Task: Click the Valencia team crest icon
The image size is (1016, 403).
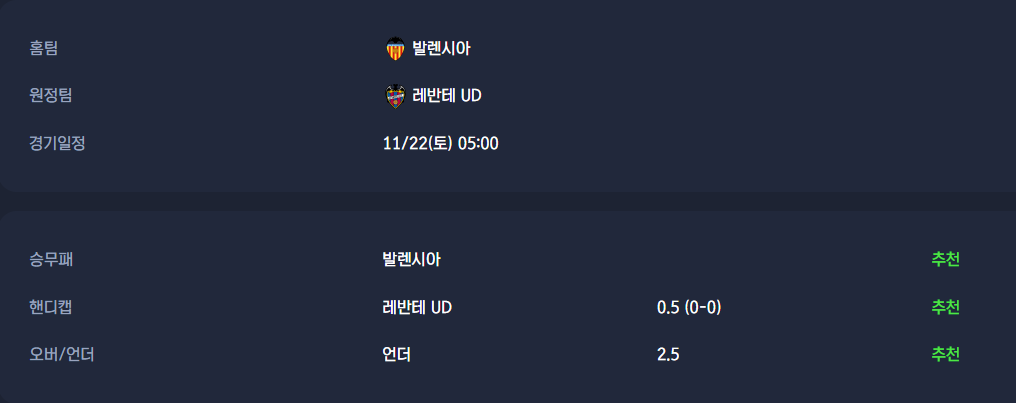Action: [x=395, y=48]
